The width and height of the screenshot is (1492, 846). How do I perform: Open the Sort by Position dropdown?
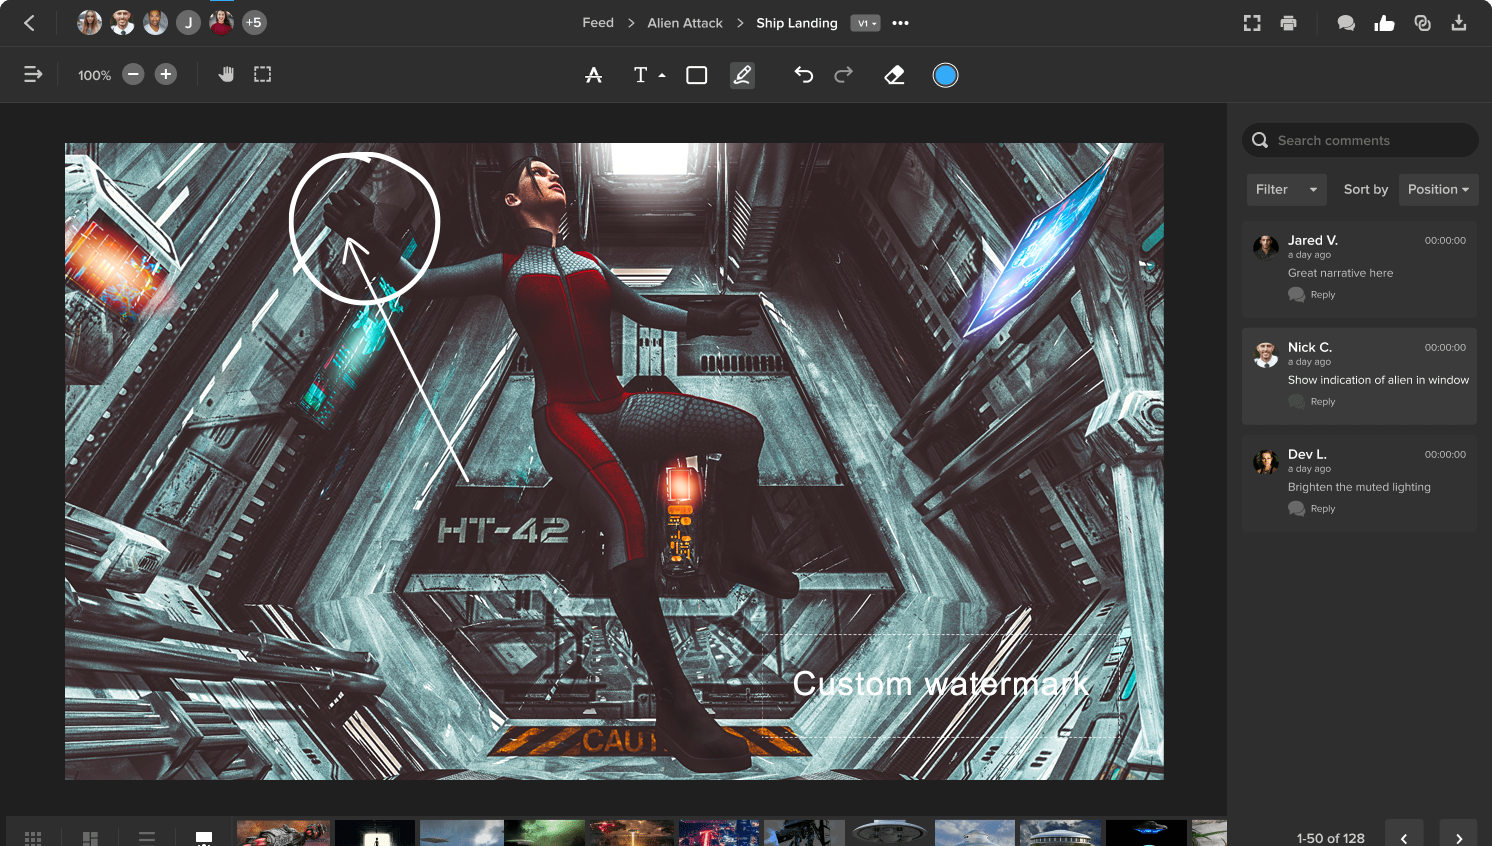[x=1438, y=189]
